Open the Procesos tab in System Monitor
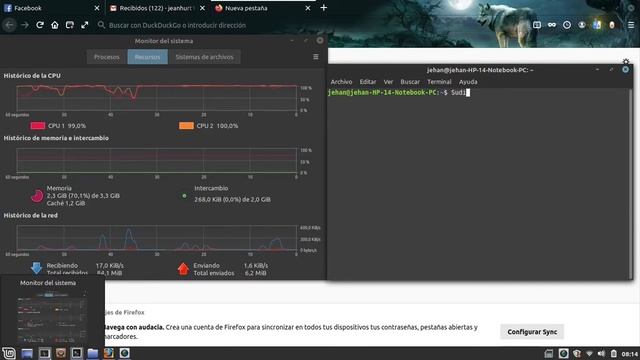The width and height of the screenshot is (640, 360). pos(107,57)
